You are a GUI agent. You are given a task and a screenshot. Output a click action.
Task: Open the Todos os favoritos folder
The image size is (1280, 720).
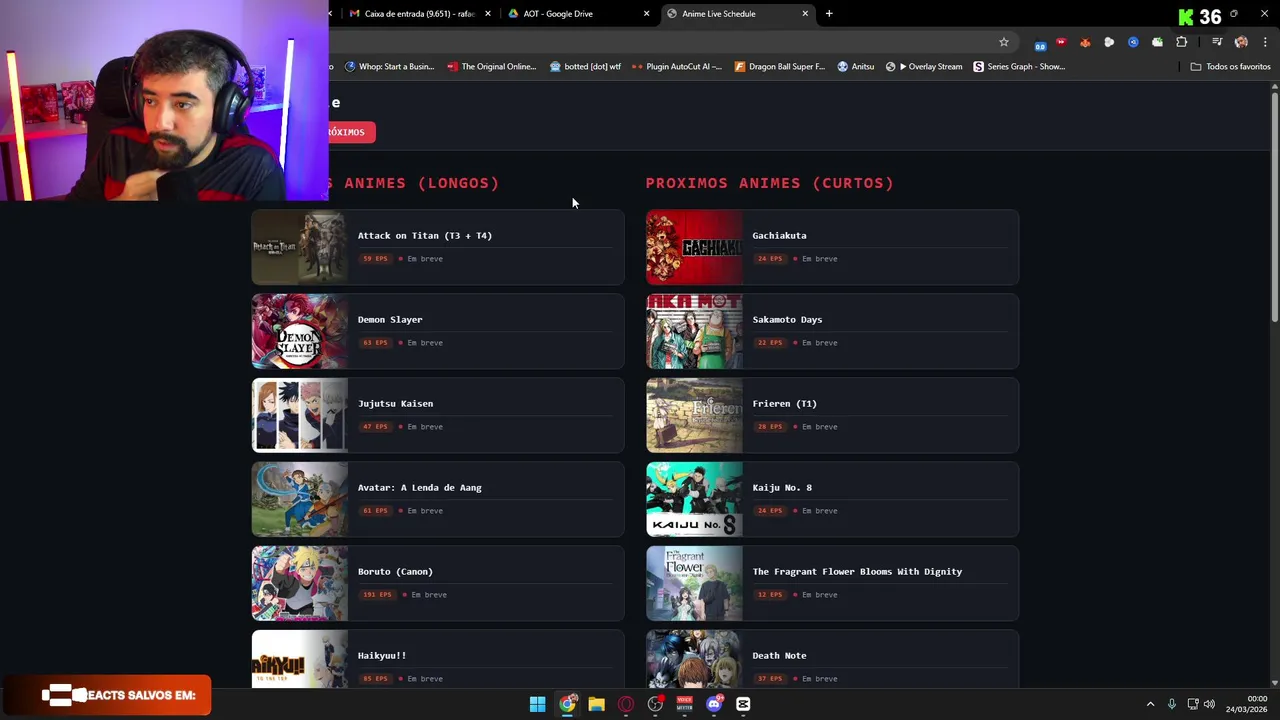pos(1230,67)
